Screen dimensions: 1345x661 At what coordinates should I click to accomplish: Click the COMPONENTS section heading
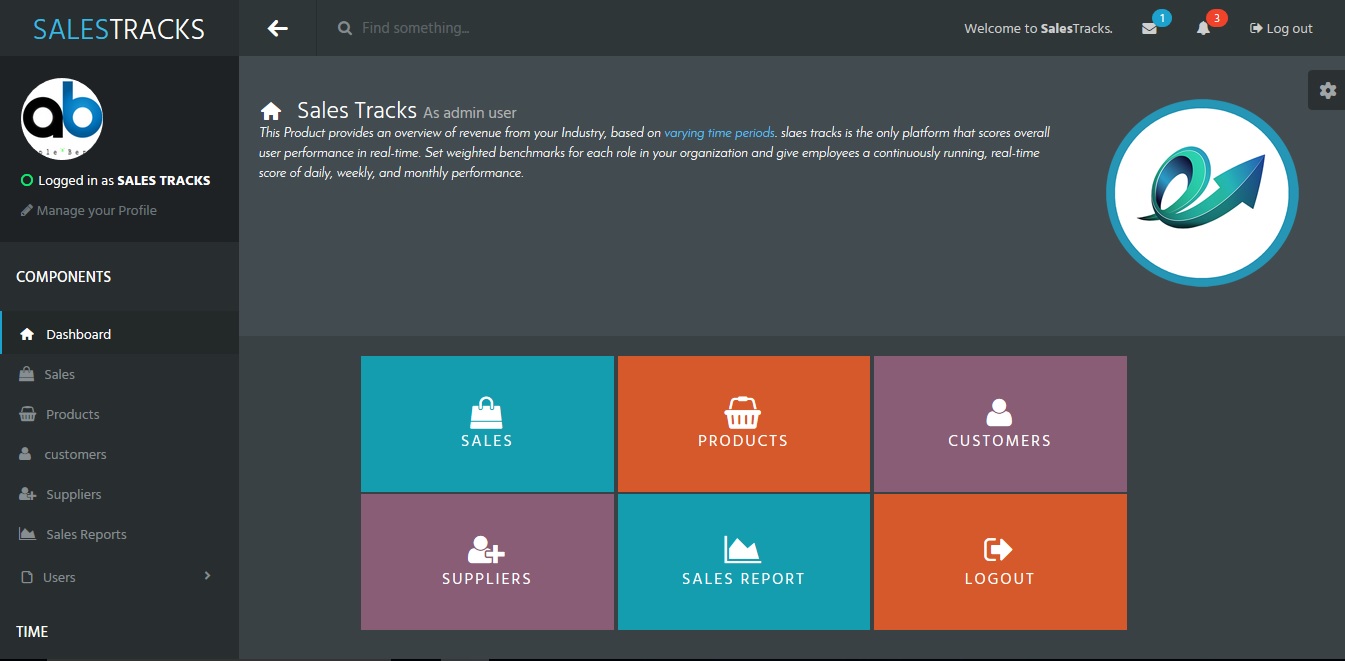pos(64,276)
